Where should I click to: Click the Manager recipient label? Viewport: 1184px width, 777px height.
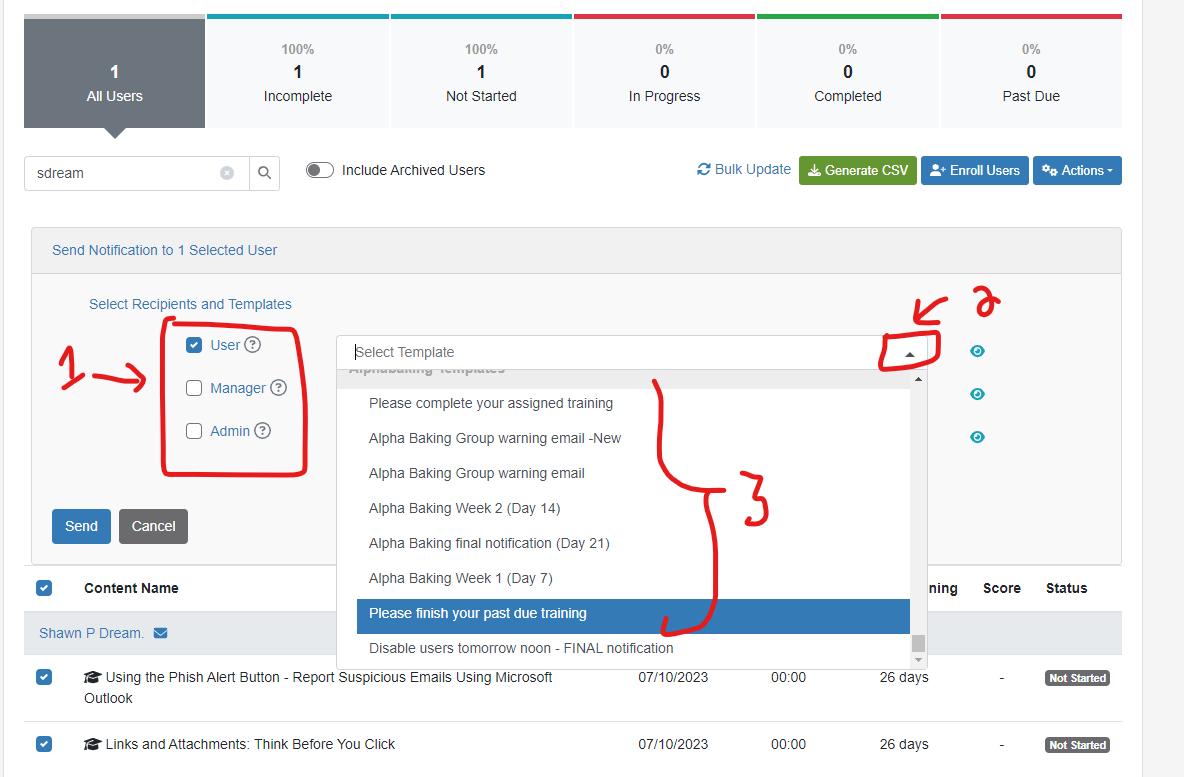[238, 388]
